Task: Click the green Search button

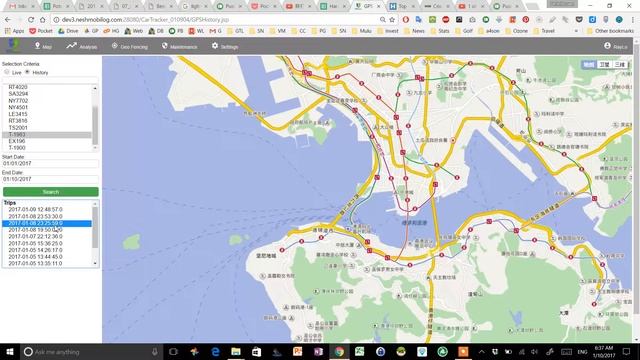Action: [51, 192]
